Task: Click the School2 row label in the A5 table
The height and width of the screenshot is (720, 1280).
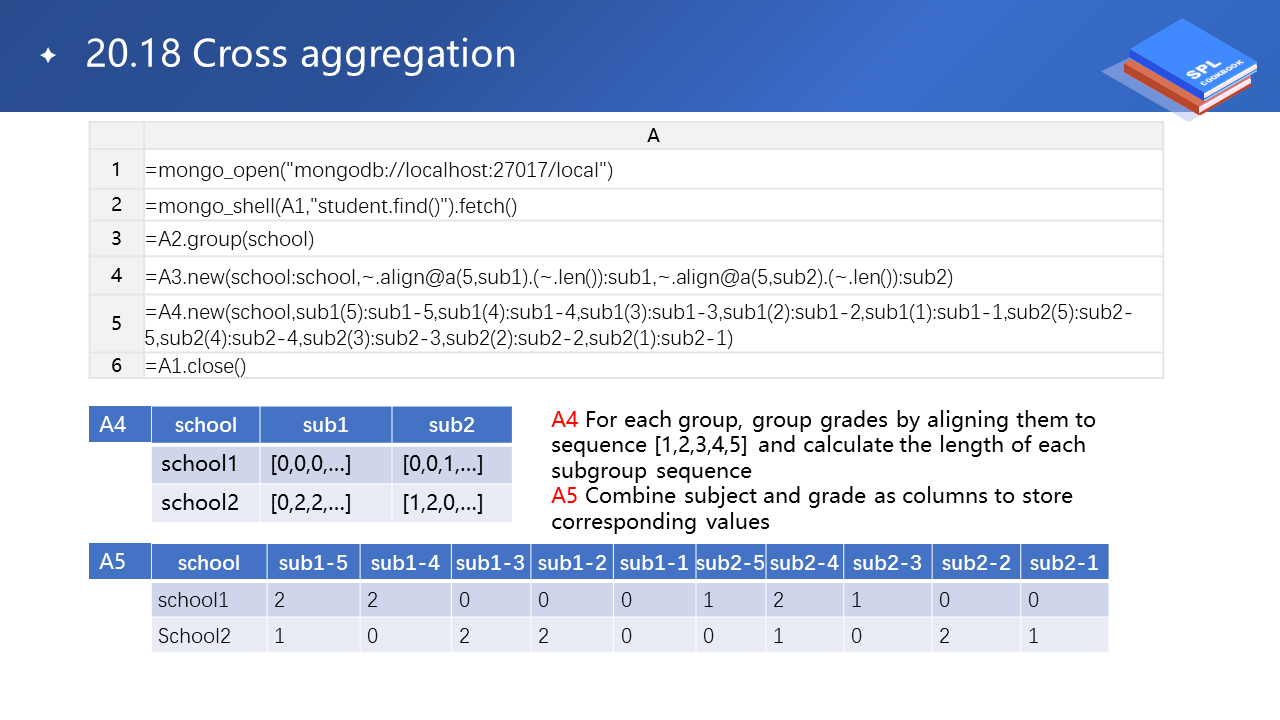Action: 194,635
